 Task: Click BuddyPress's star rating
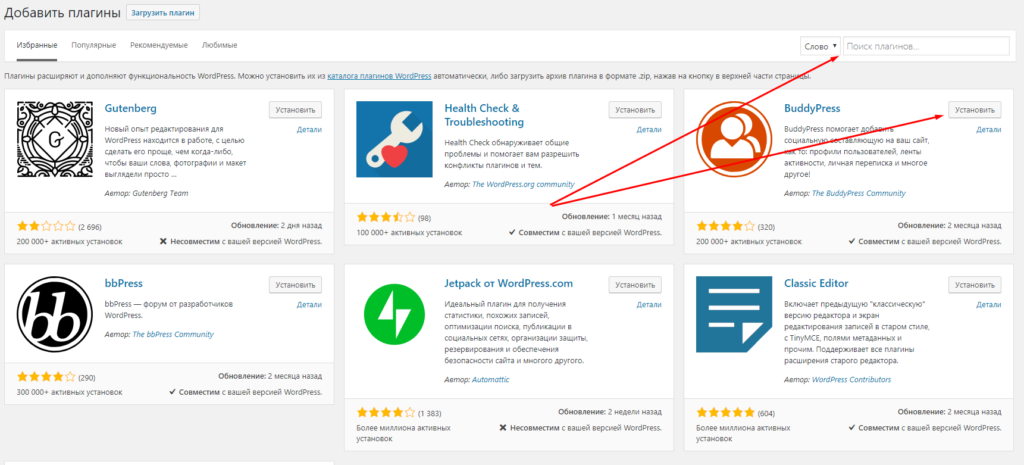click(726, 227)
